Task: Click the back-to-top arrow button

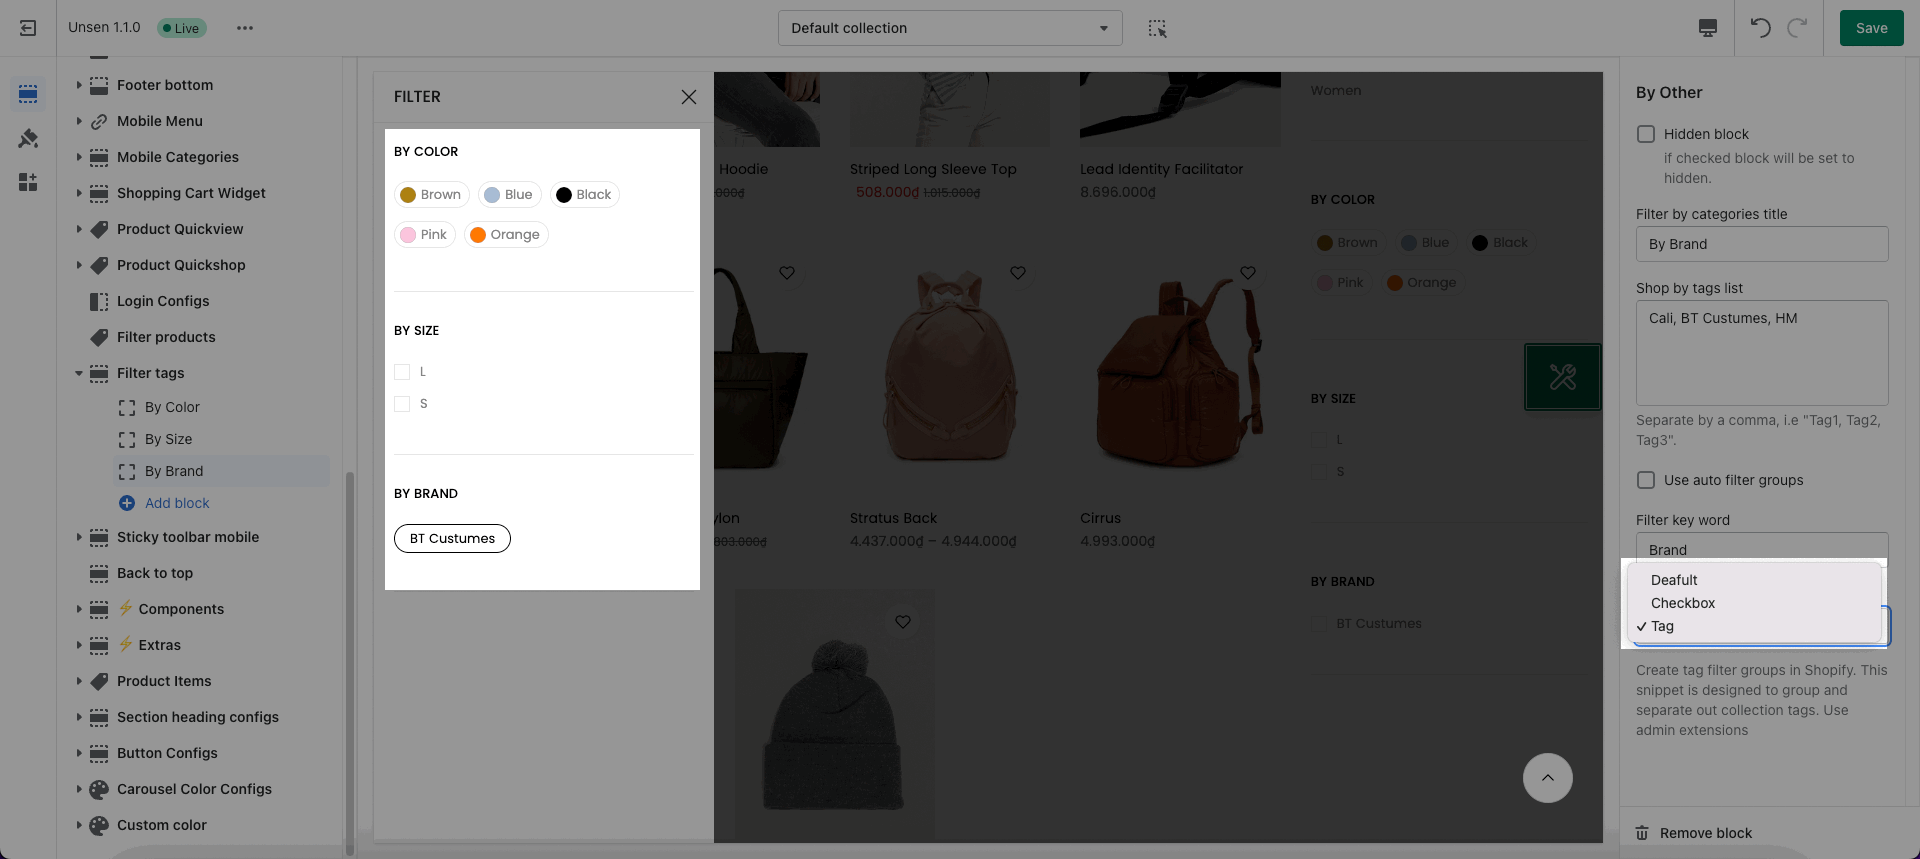Action: (1547, 778)
